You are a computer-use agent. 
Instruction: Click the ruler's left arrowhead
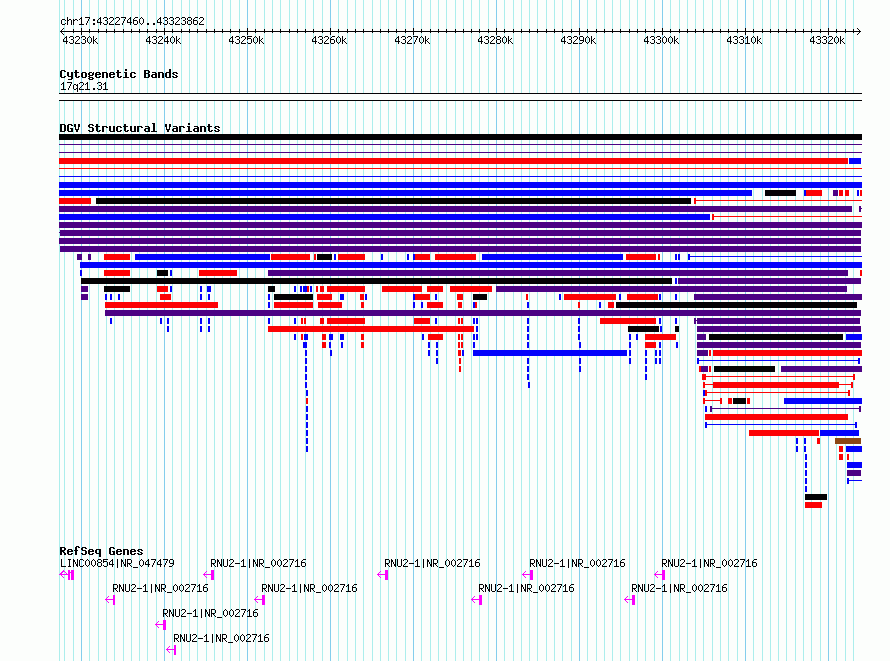tap(62, 31)
